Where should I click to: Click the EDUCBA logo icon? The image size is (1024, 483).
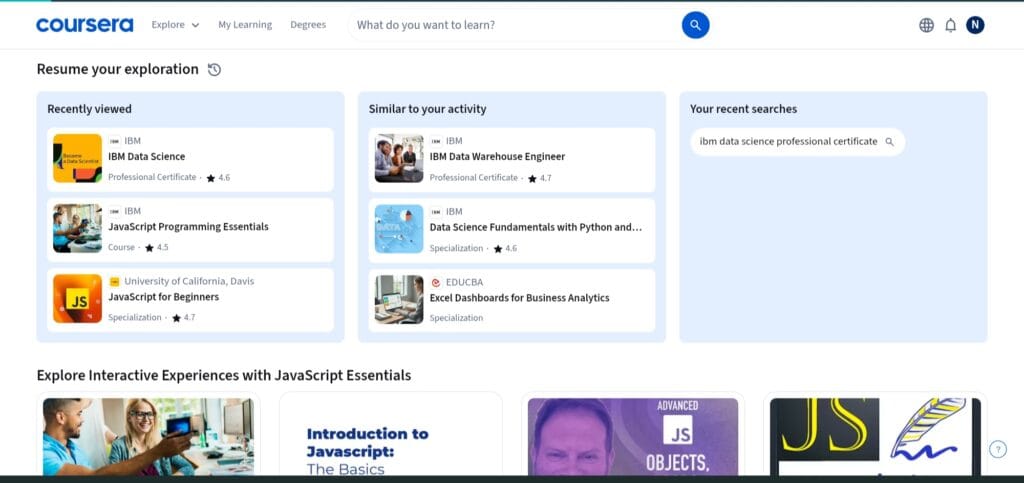click(x=436, y=282)
